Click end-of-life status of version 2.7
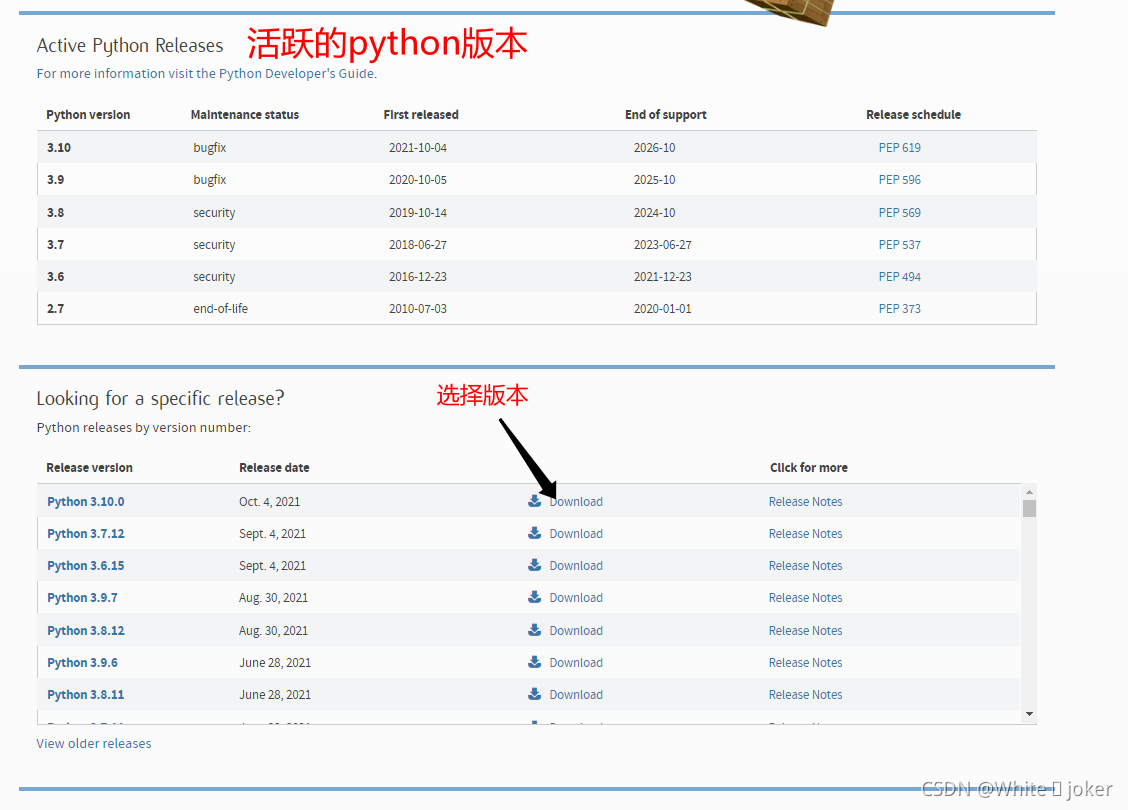The image size is (1128, 810). point(220,309)
